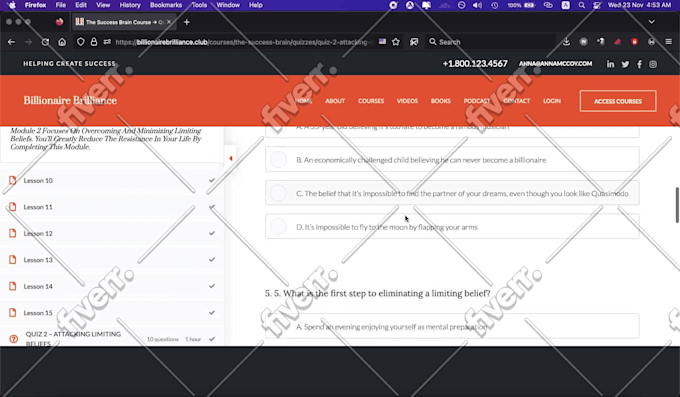Close the Success Brain Course tab

pos(169,22)
